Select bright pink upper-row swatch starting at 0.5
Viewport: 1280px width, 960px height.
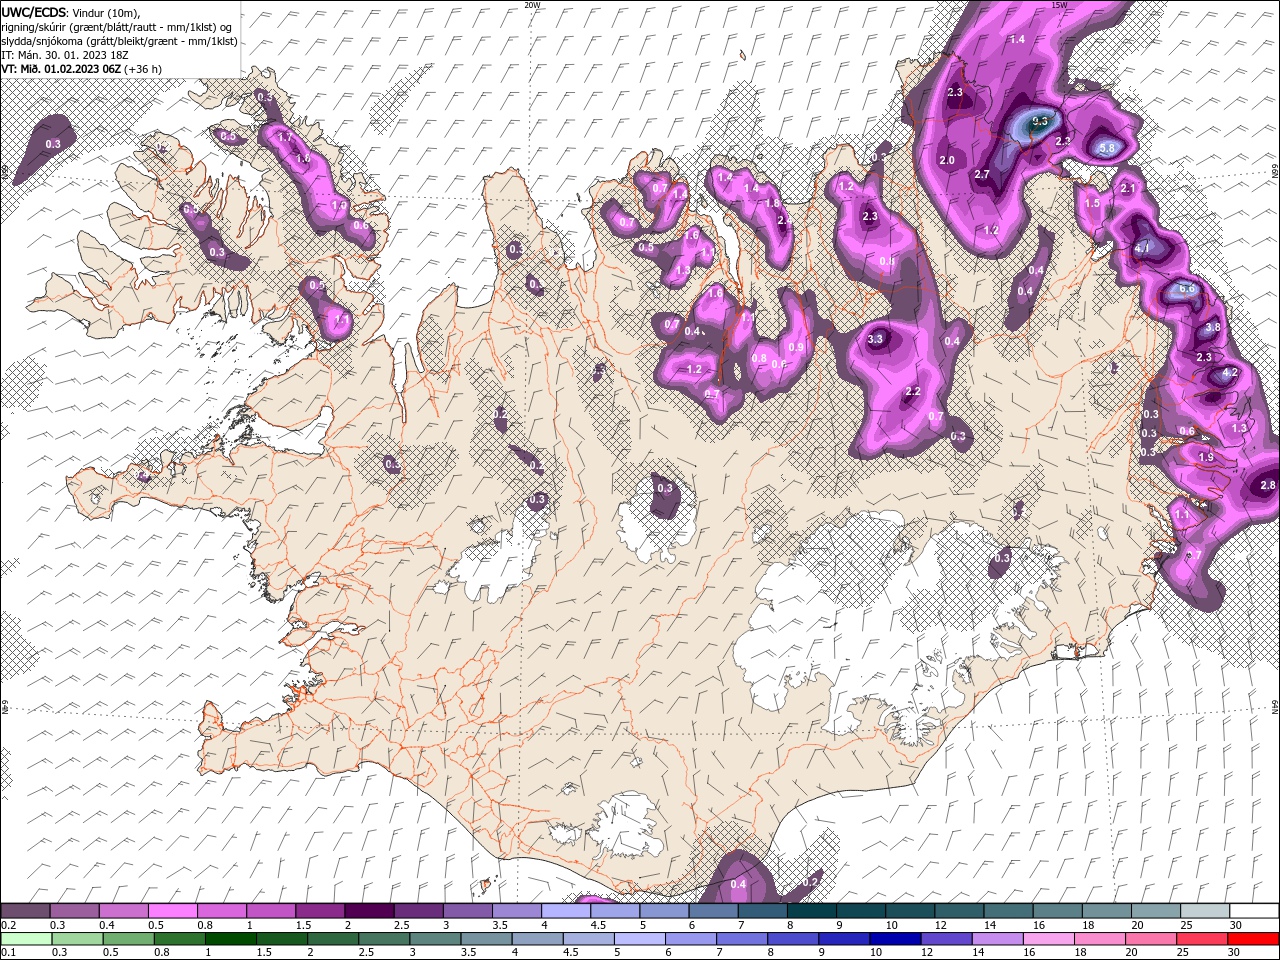click(x=173, y=911)
